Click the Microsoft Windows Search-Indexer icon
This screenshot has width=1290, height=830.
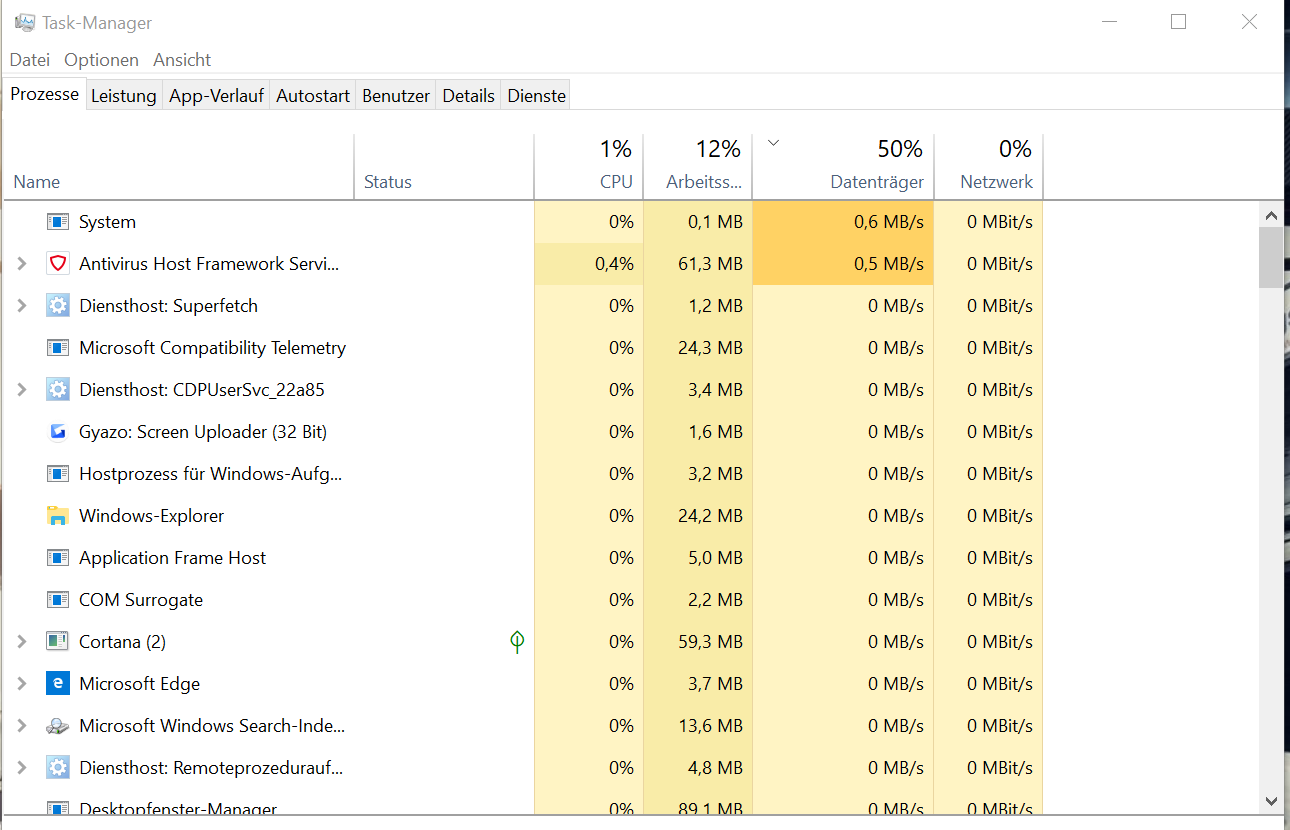pos(58,726)
